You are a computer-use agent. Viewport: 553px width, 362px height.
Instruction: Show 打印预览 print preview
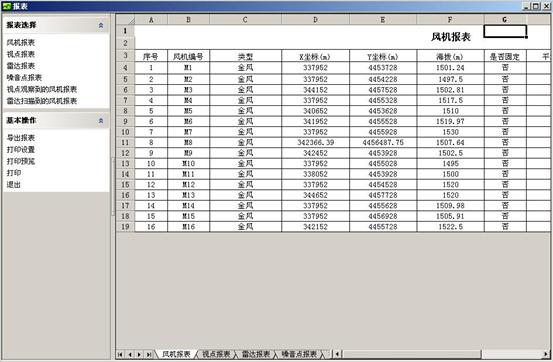point(21,161)
